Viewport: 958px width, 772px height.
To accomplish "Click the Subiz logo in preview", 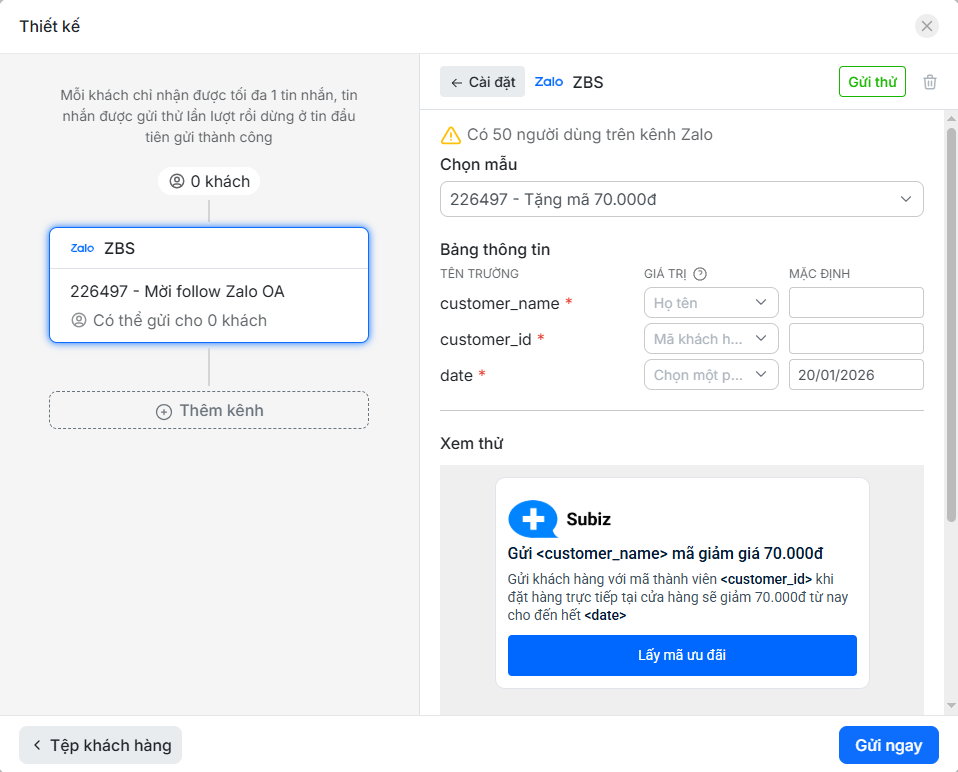I will pos(533,519).
